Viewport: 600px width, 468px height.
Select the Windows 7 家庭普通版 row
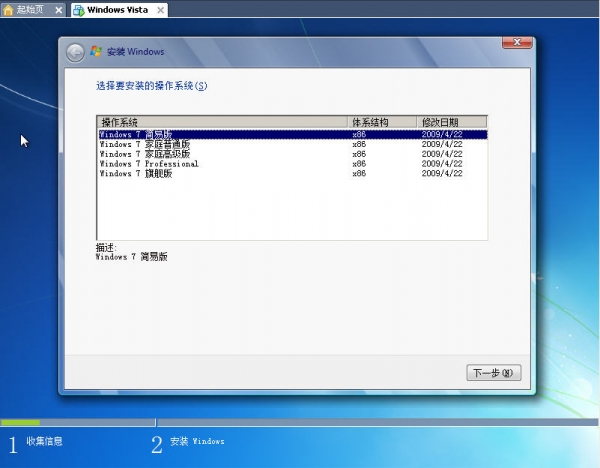point(293,144)
